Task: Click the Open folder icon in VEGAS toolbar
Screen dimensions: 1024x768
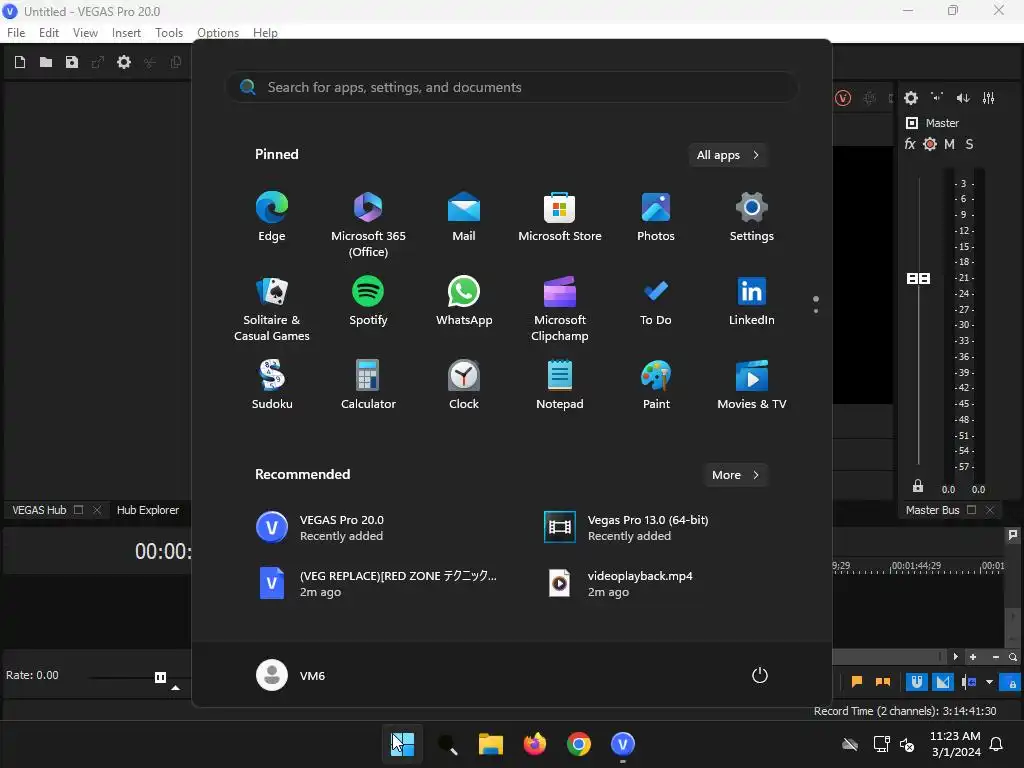Action: (46, 62)
